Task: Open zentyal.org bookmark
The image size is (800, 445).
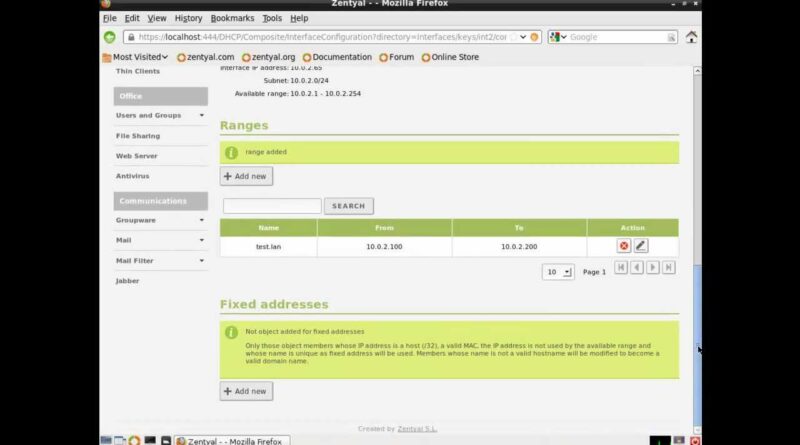Action: coord(268,57)
